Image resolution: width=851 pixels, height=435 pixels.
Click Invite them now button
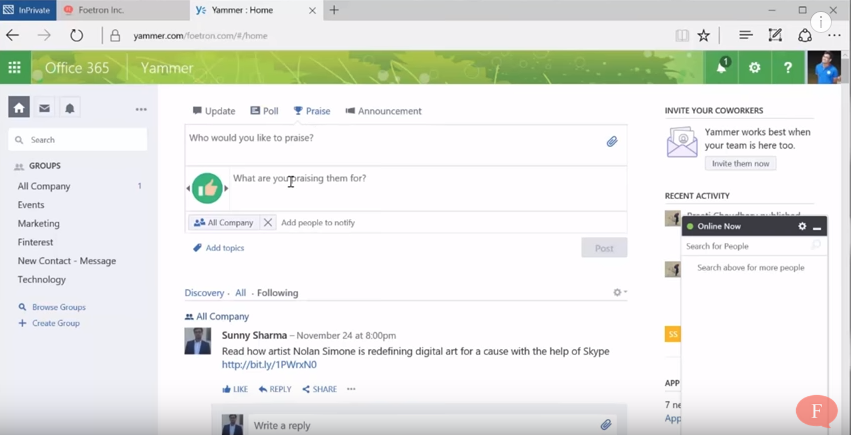pos(740,163)
